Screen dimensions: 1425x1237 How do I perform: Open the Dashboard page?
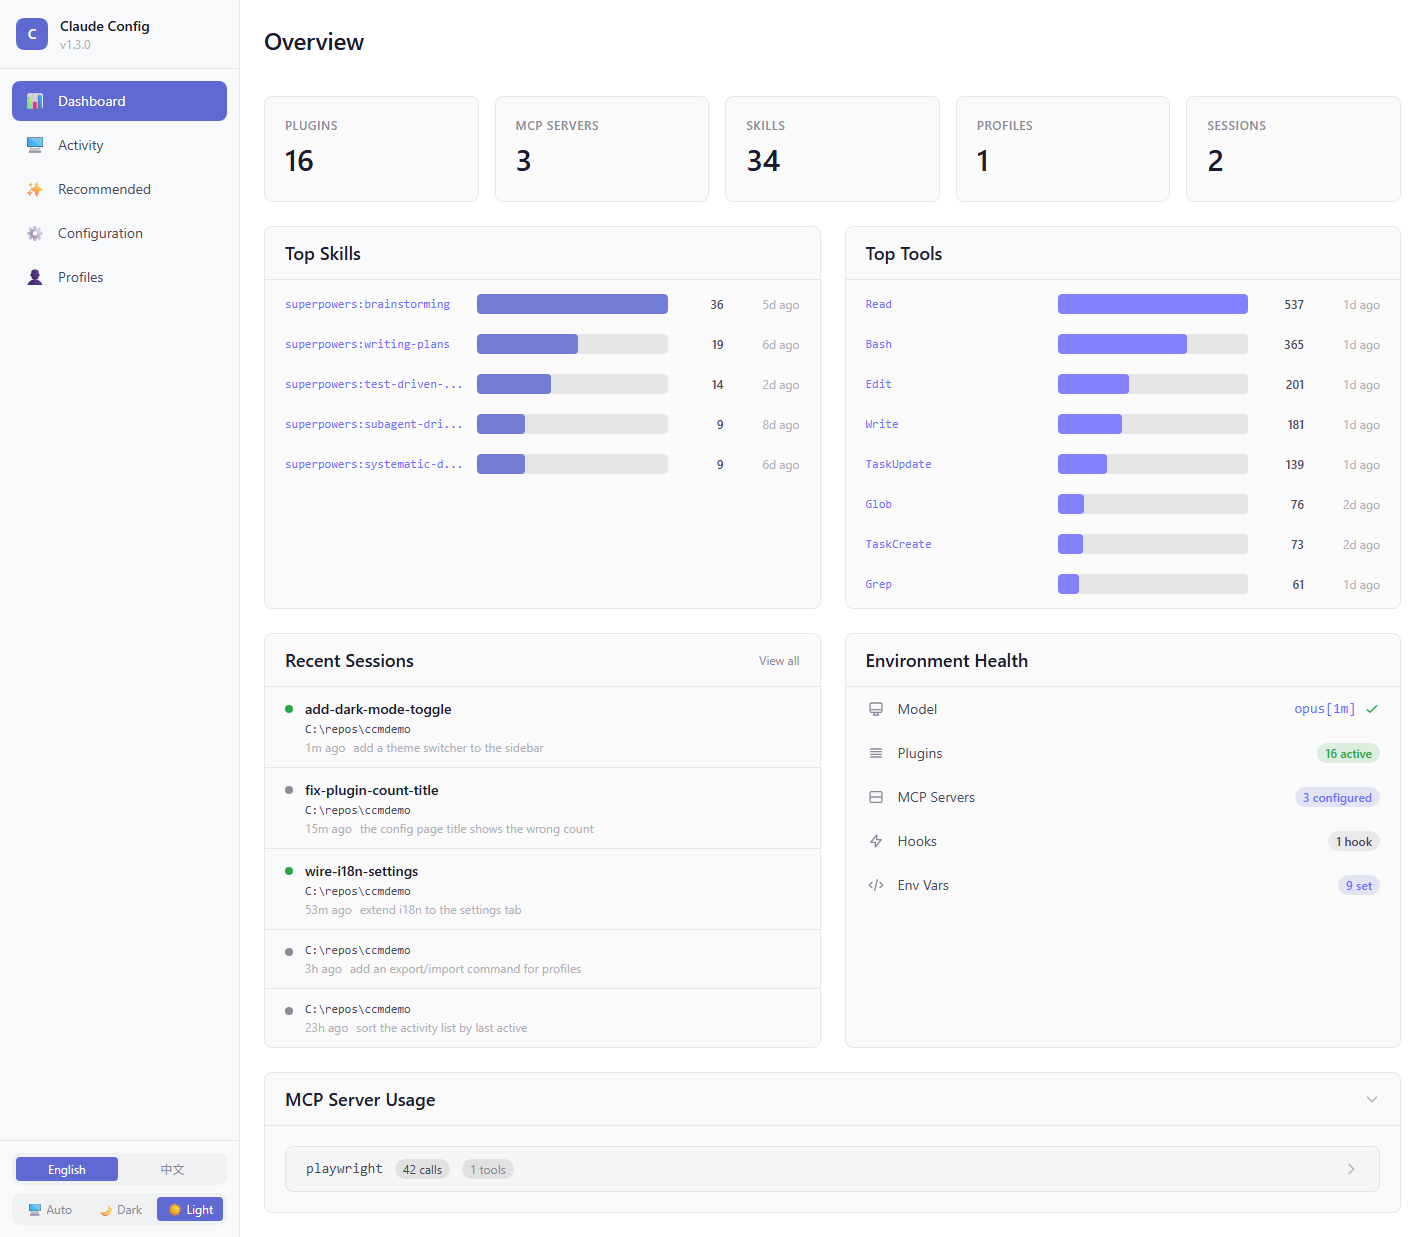pos(119,101)
